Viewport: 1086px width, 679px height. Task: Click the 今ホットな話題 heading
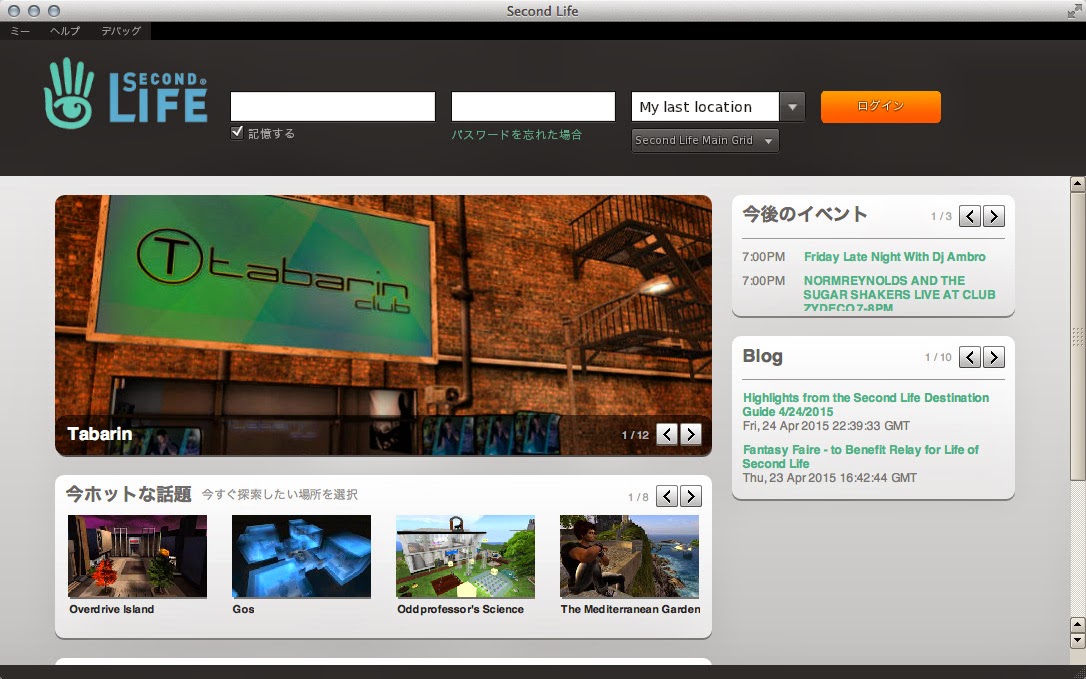[x=128, y=494]
